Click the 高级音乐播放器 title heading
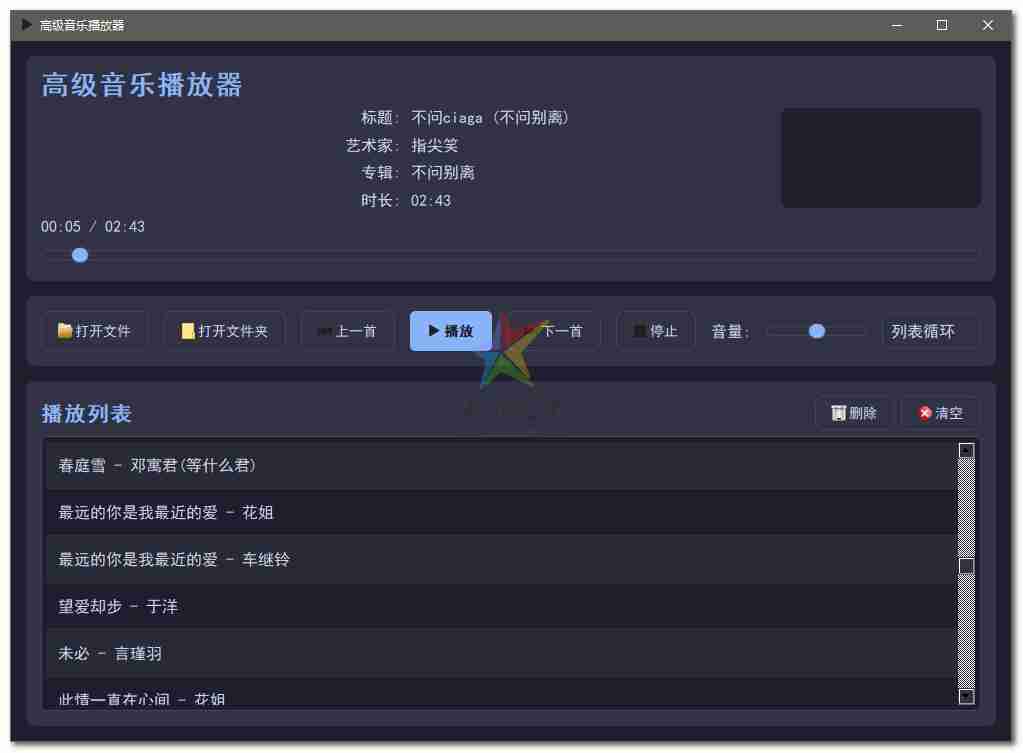This screenshot has height=753, width=1023. click(x=140, y=86)
